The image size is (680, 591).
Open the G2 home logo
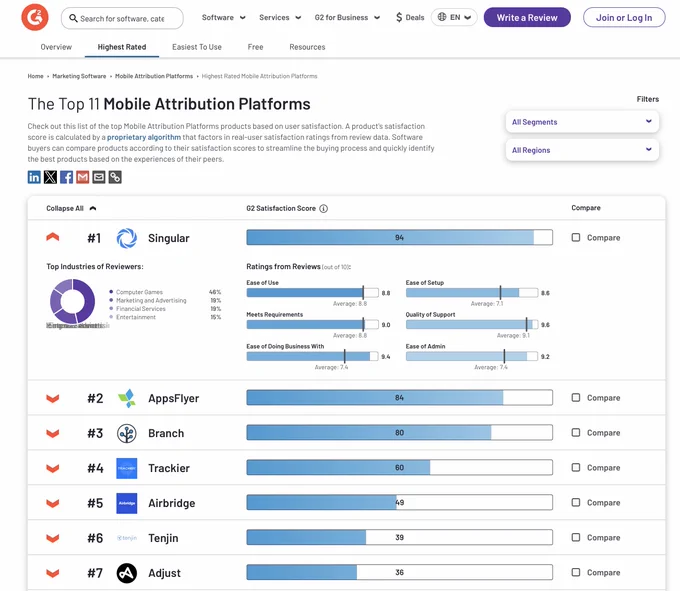35,17
